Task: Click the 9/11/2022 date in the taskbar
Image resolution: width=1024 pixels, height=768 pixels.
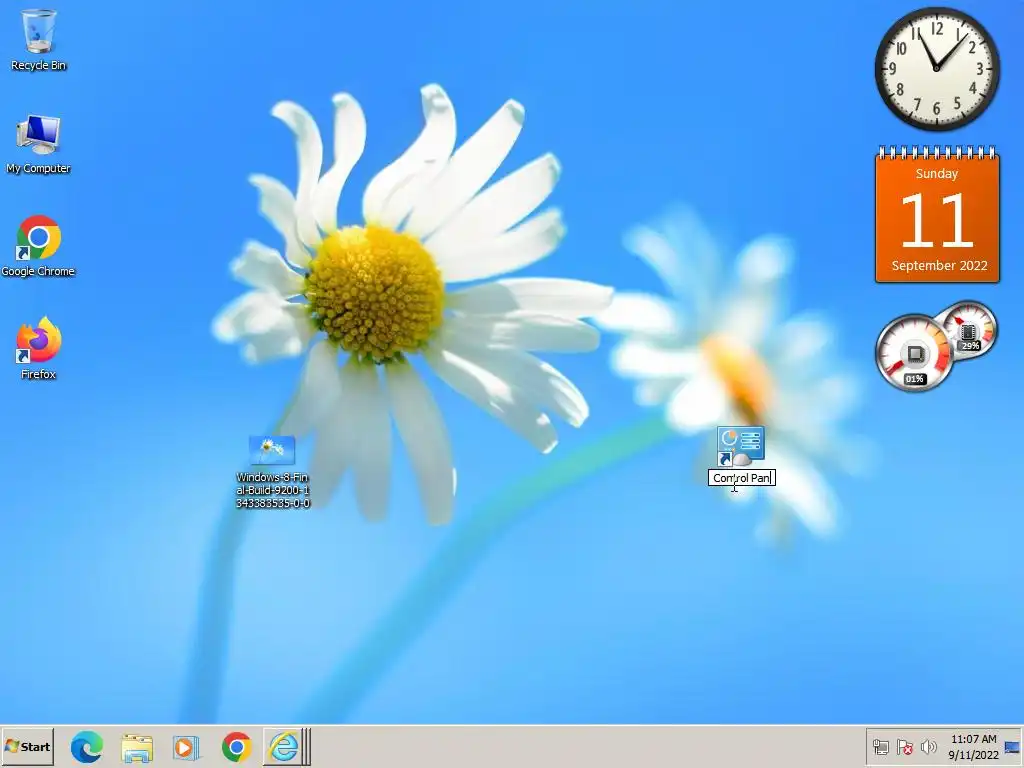Action: tap(974, 755)
